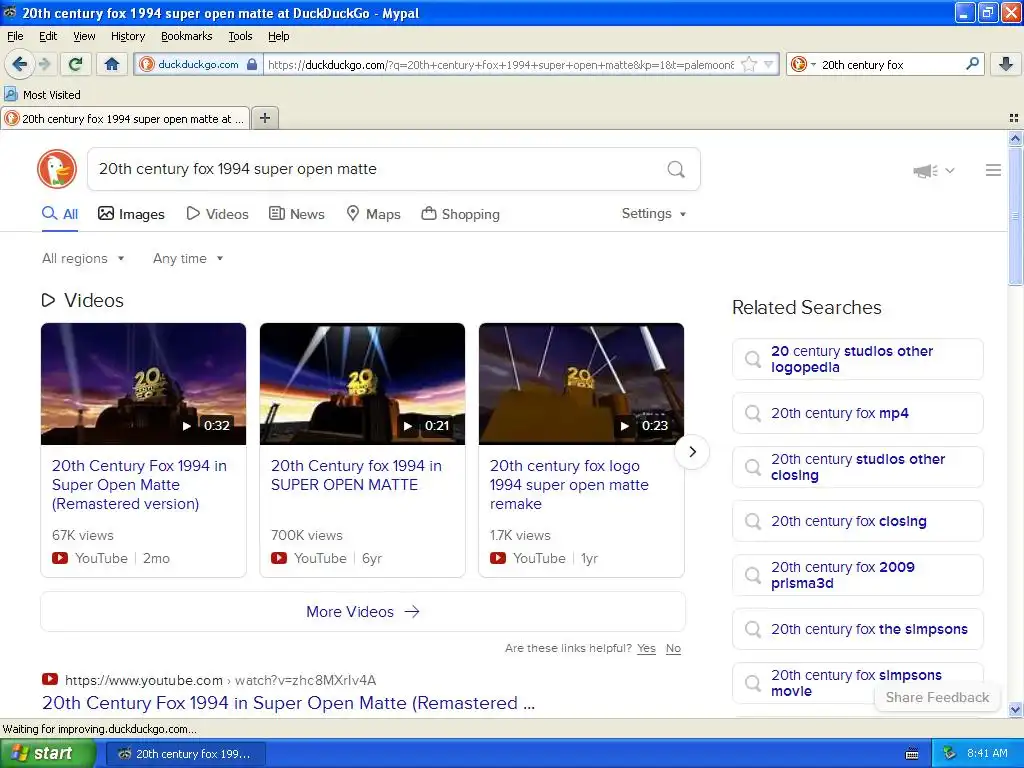
Task: Play the 0:21 SUPER OPEN MATTE video thumbnail
Action: [362, 384]
